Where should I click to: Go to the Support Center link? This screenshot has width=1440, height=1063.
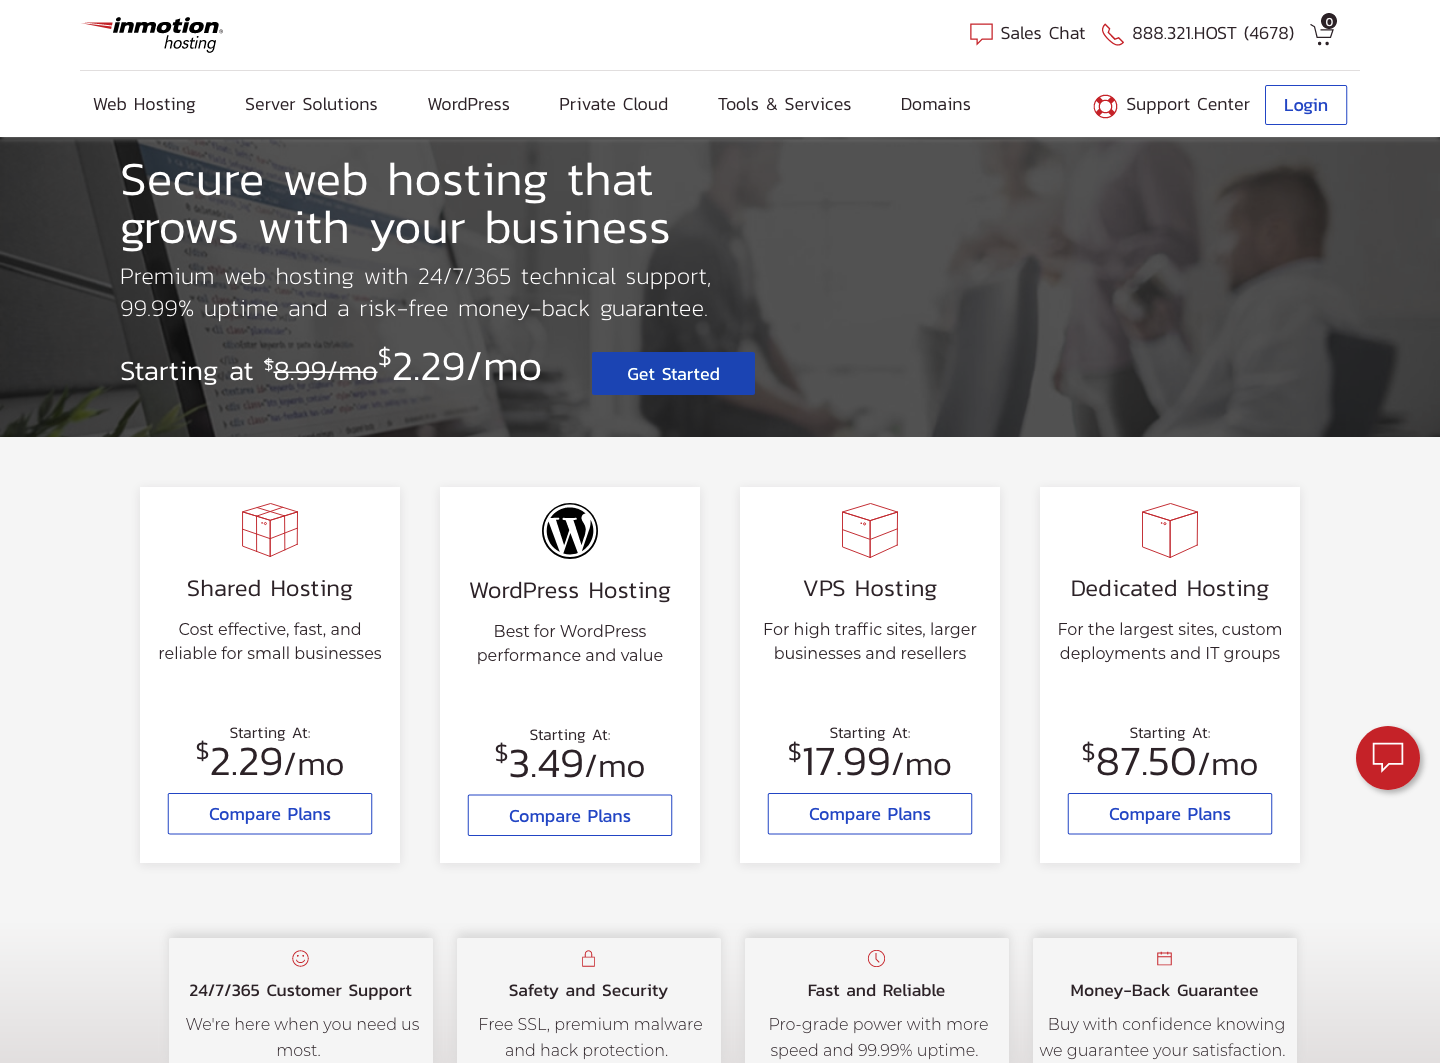click(x=1188, y=104)
